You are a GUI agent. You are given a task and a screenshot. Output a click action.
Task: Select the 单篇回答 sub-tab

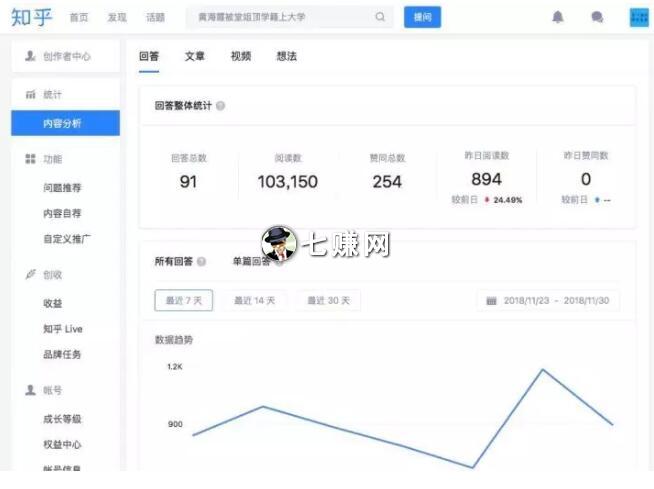click(x=252, y=262)
